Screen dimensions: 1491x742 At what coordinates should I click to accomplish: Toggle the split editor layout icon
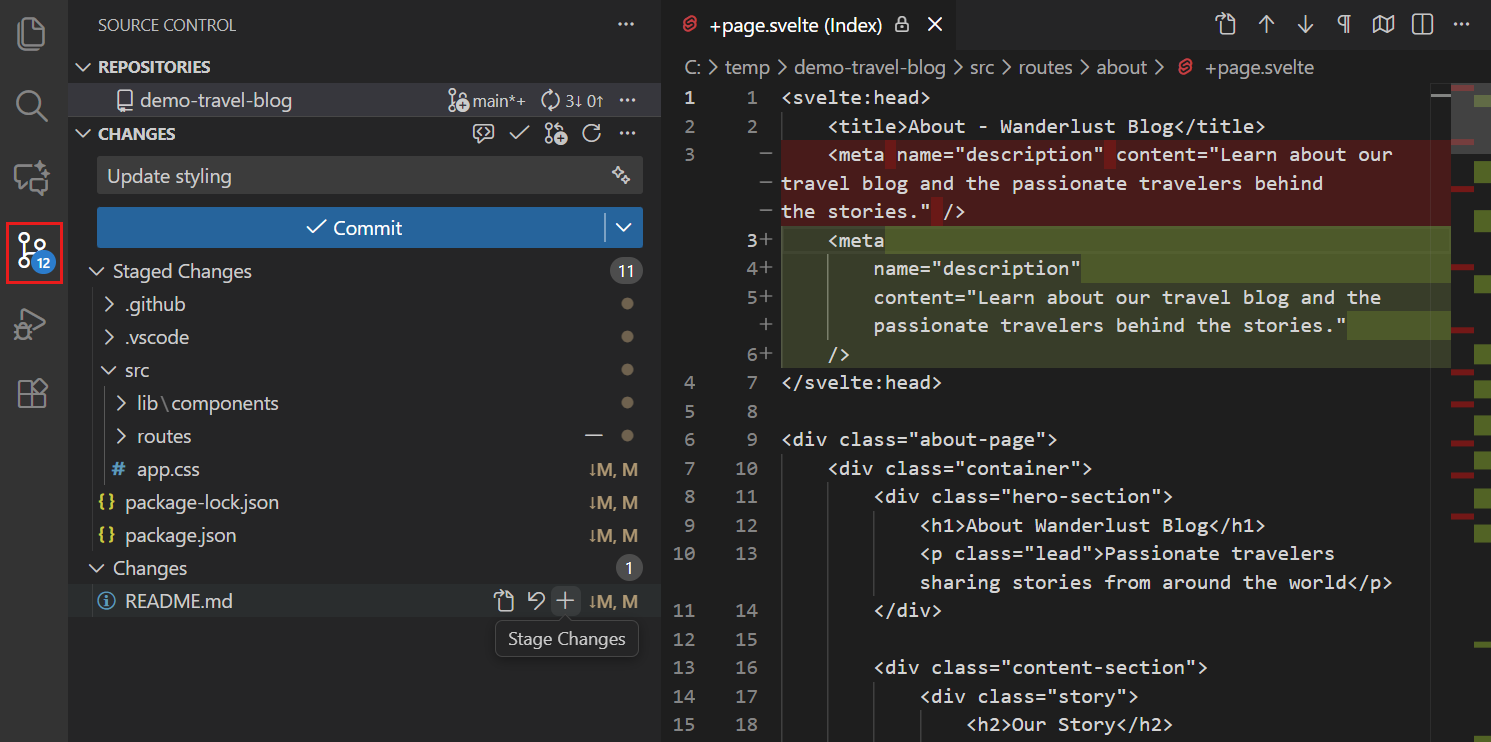tap(1421, 24)
